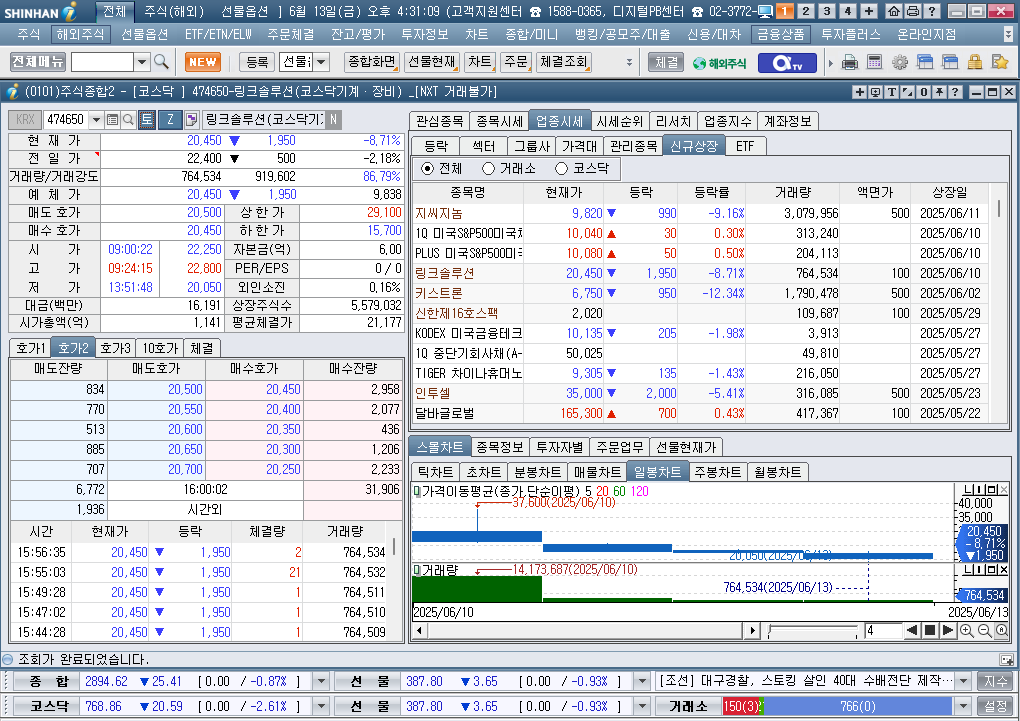
Task: Select the 키스트론 row in list
Action: pos(701,293)
